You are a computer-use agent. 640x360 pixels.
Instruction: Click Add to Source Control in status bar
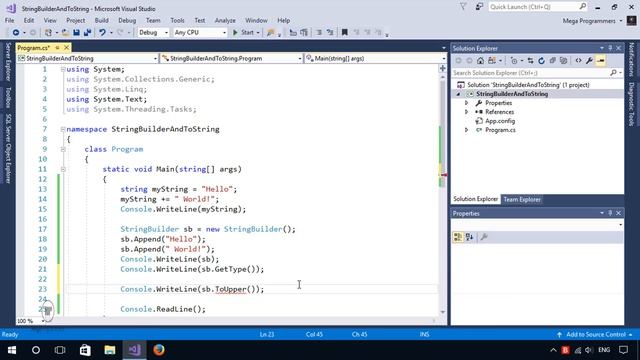[596, 334]
